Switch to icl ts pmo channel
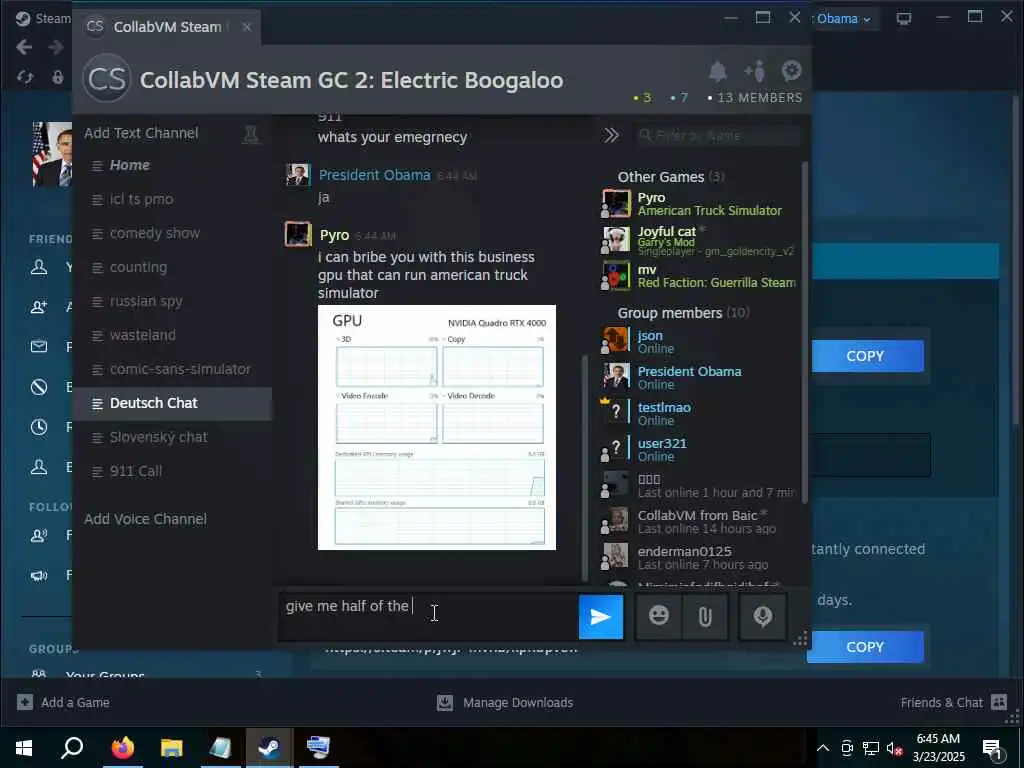 pyautogui.click(x=172, y=199)
